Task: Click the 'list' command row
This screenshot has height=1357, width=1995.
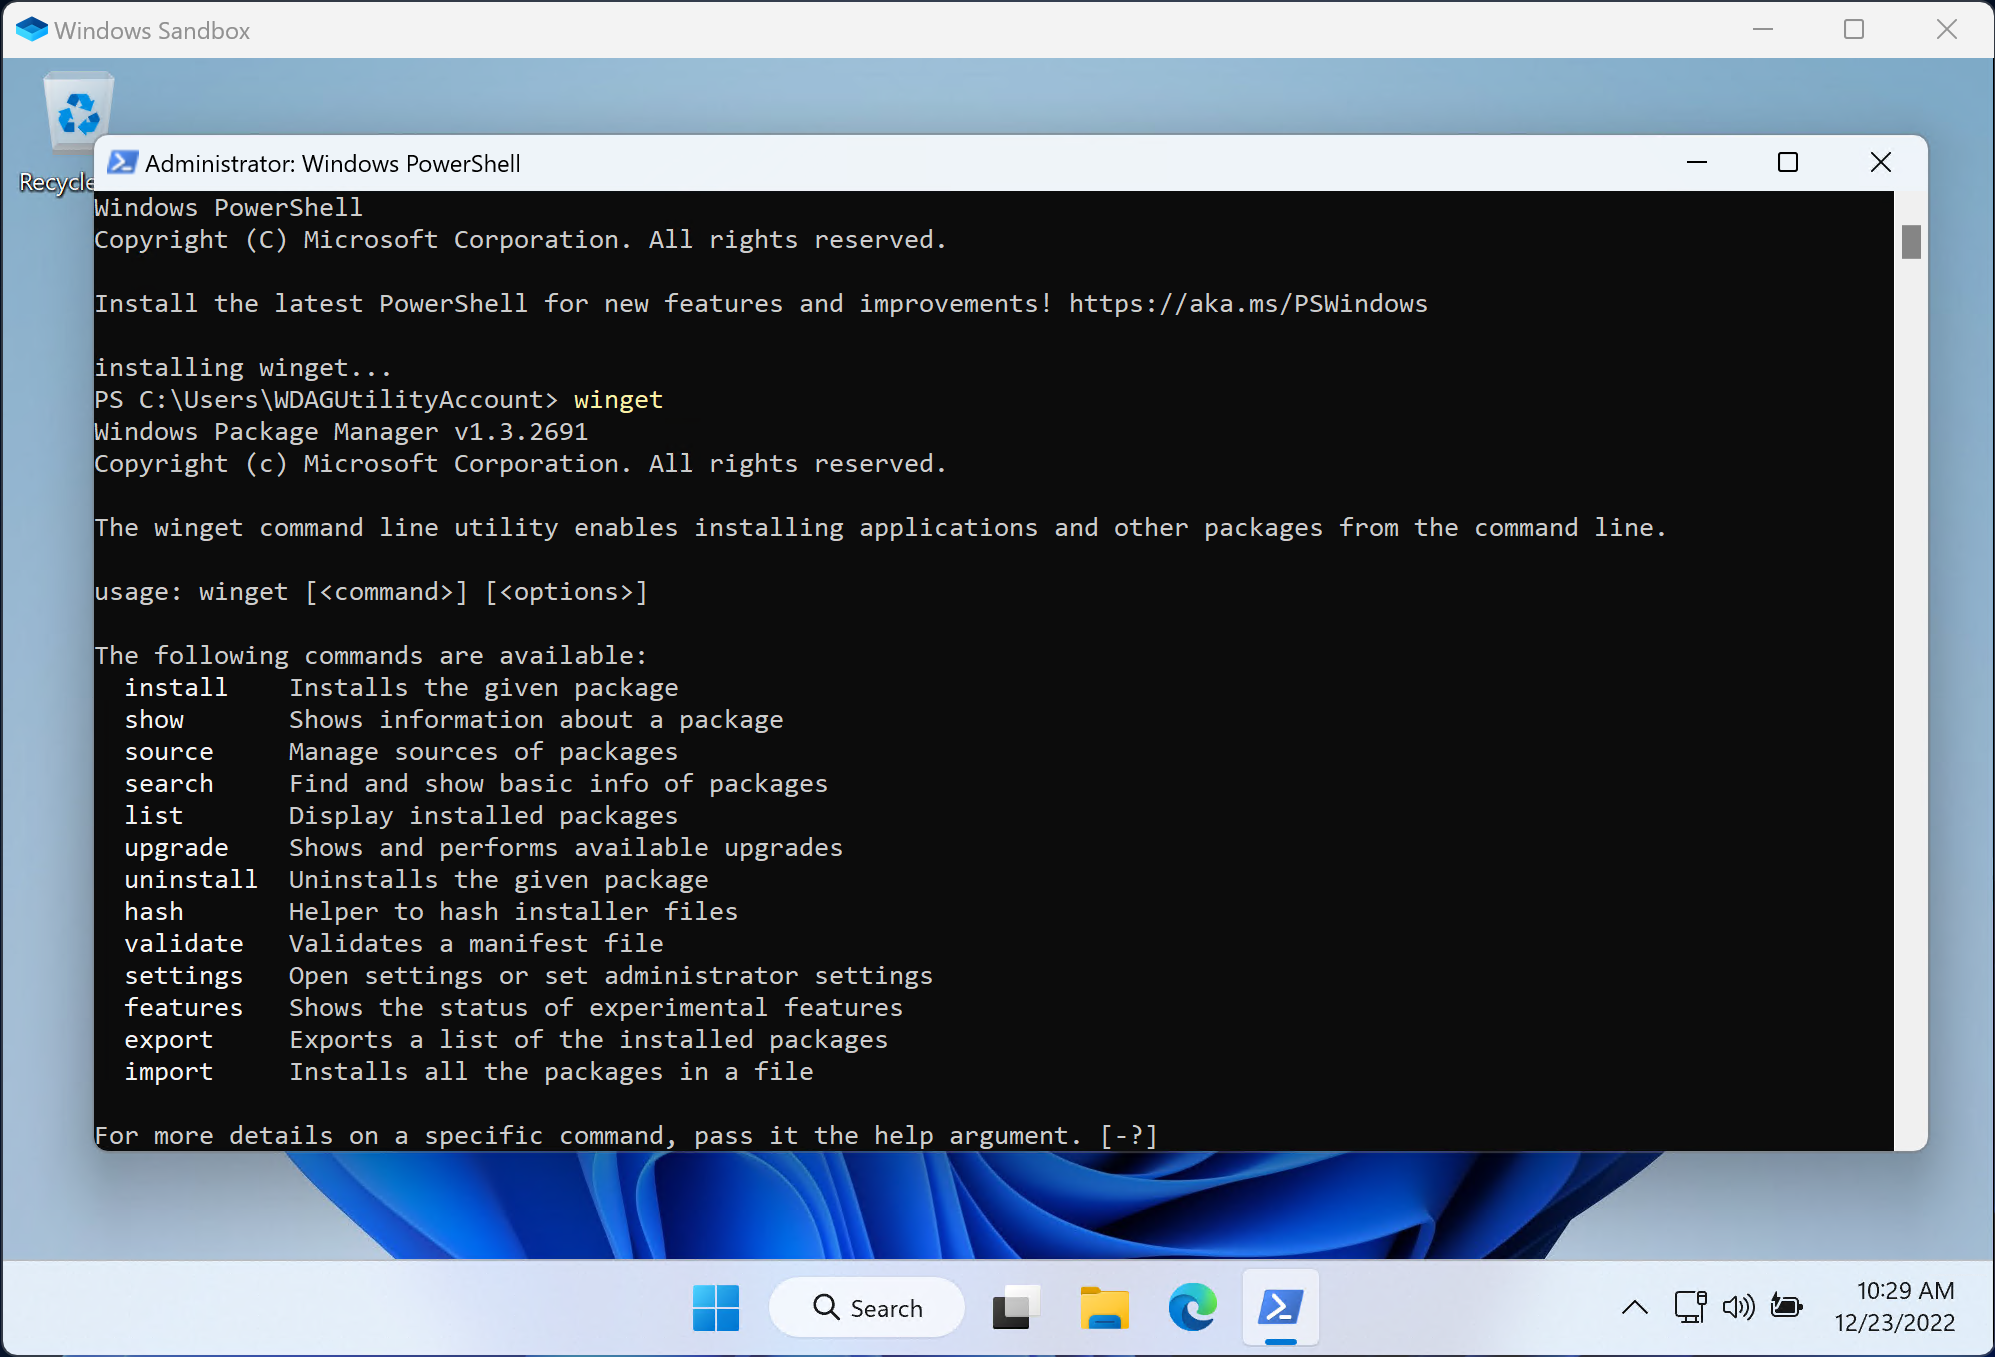Action: tap(402, 816)
